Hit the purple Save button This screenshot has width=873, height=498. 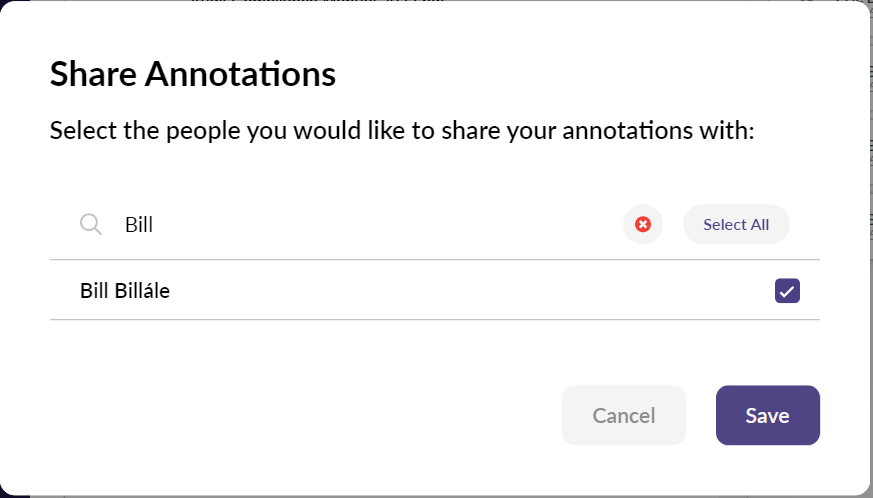[x=768, y=415]
